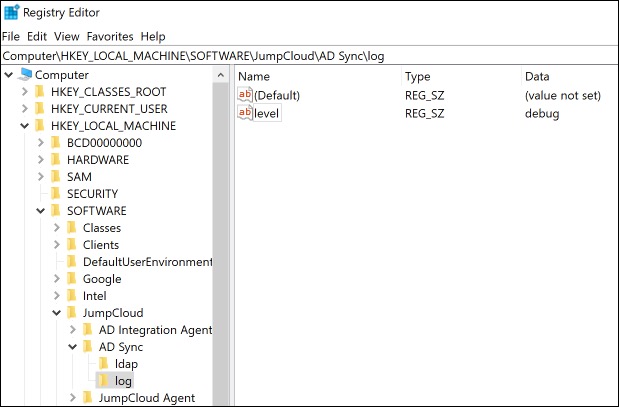The width and height of the screenshot is (619, 407).
Task: Click the registry path address bar
Action: click(309, 56)
